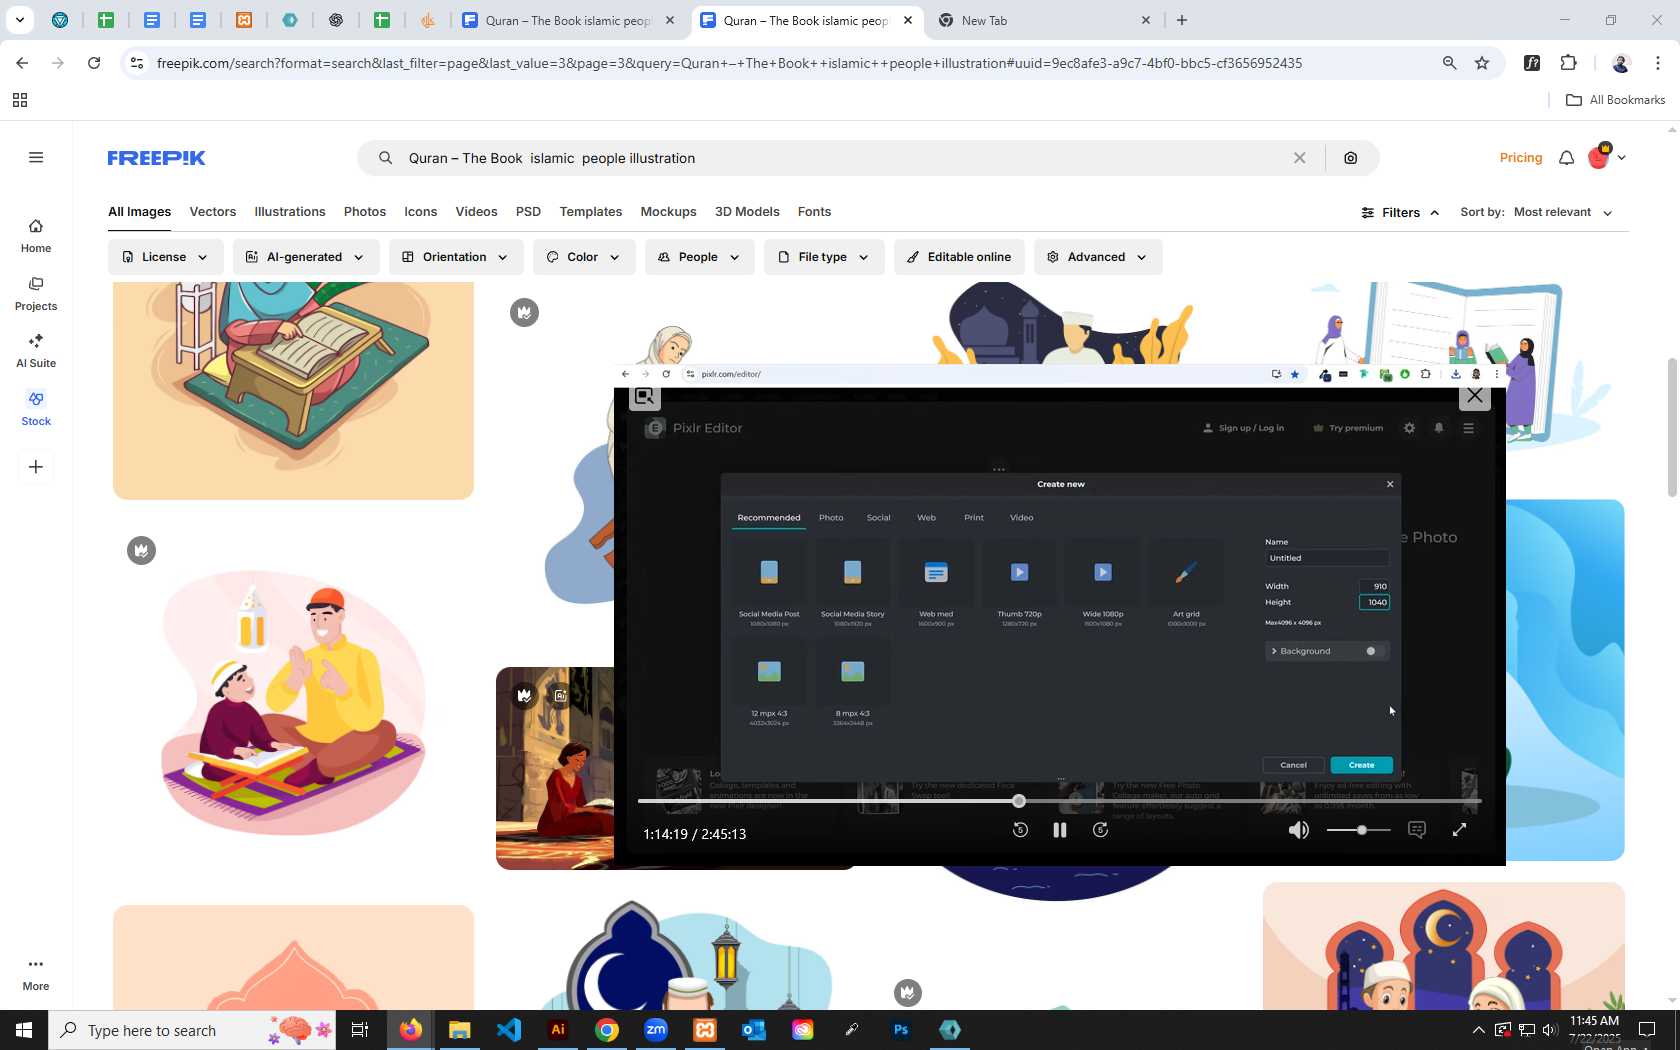Screen dimensions: 1680x1050
Task: Switch to 3D Models tab
Action: 747,212
